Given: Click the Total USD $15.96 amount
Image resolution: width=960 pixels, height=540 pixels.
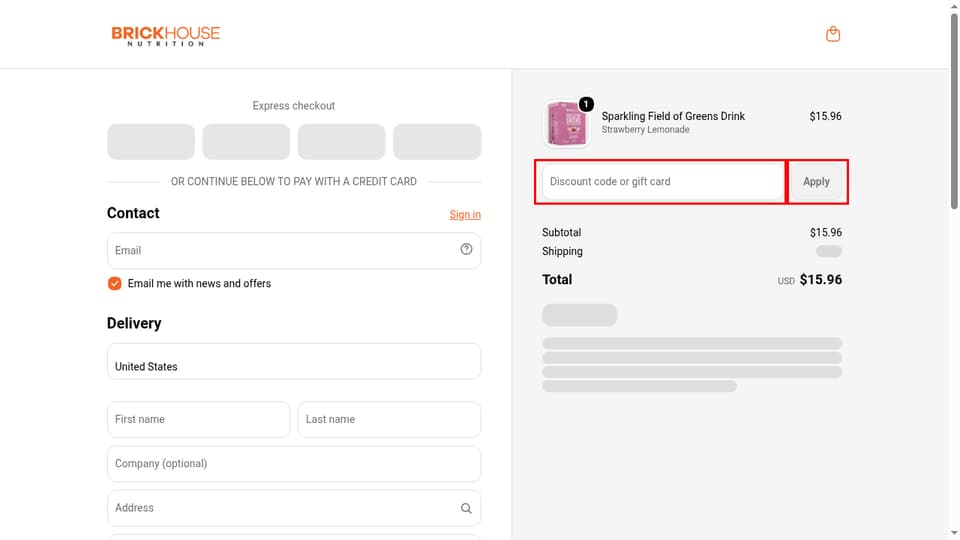Looking at the screenshot, I should point(810,280).
